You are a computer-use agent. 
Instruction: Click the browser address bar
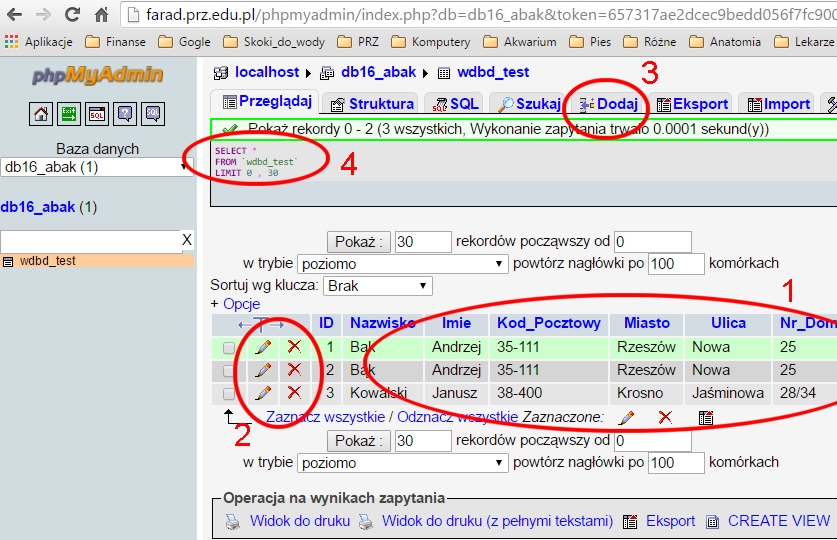tap(480, 14)
